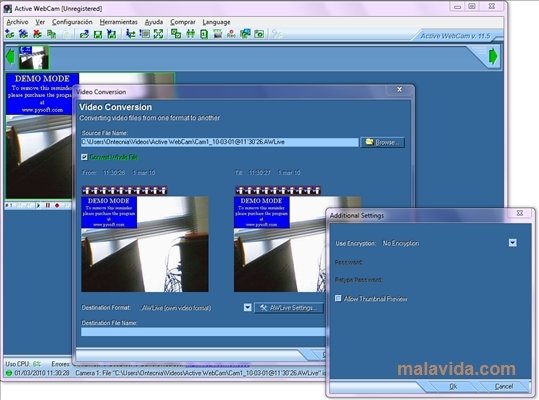Viewport: 539px width, 400px height.
Task: Open the Archivo menu
Action: pos(18,22)
